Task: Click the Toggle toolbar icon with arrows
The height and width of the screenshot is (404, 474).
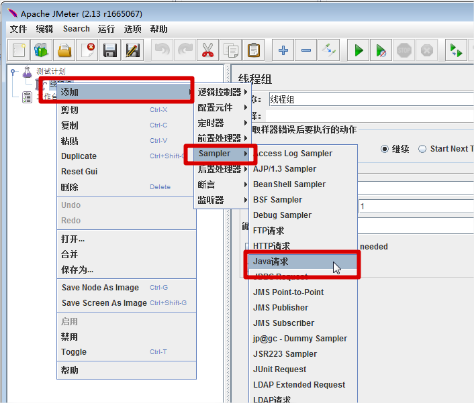Action: [x=329, y=51]
